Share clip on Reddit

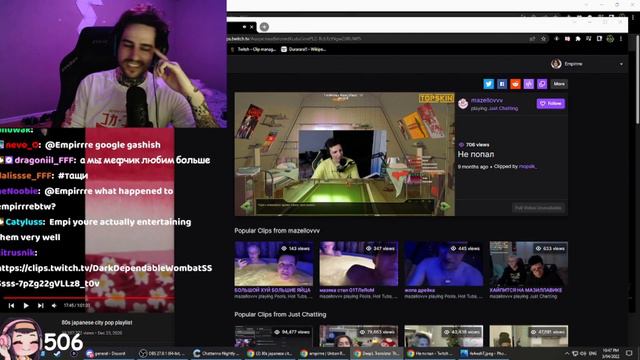tap(516, 84)
